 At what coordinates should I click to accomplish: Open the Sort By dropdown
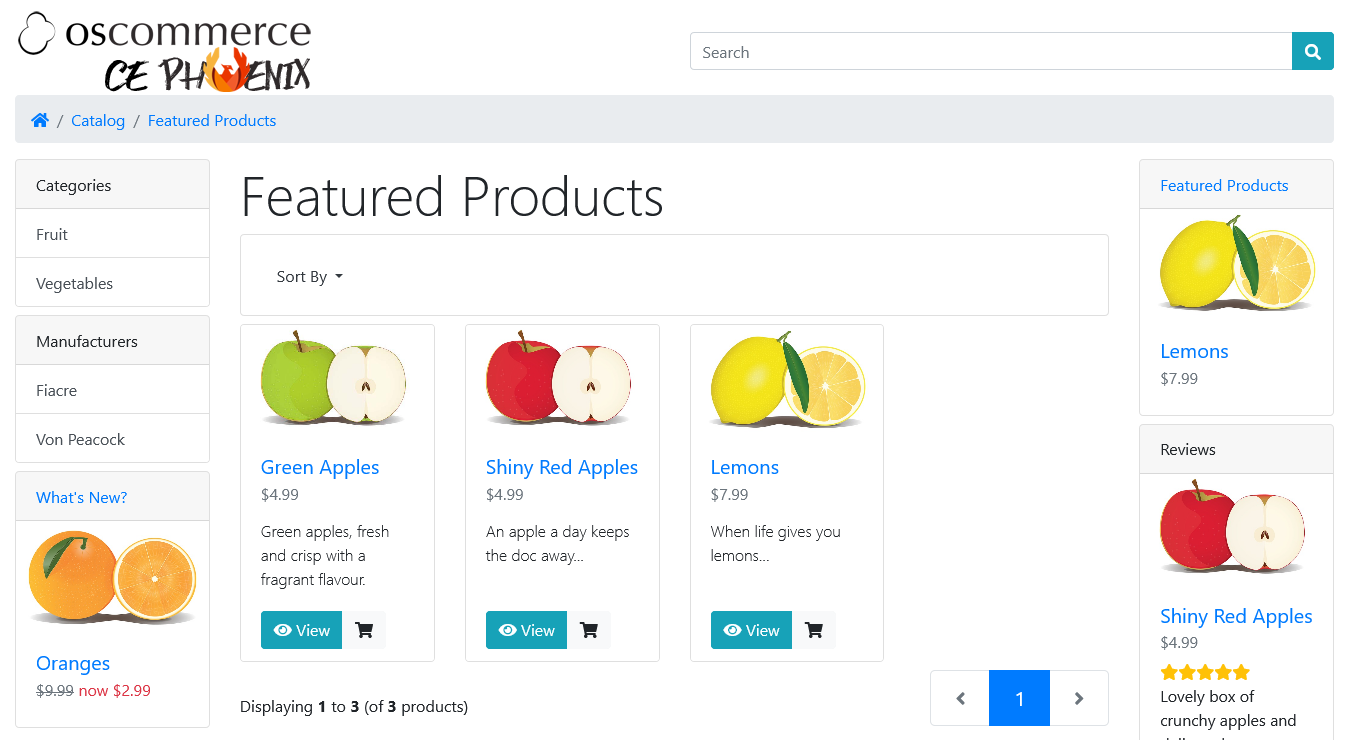pyautogui.click(x=310, y=276)
